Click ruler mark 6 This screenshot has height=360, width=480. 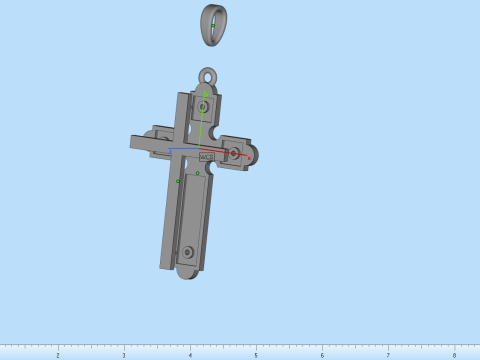click(322, 356)
